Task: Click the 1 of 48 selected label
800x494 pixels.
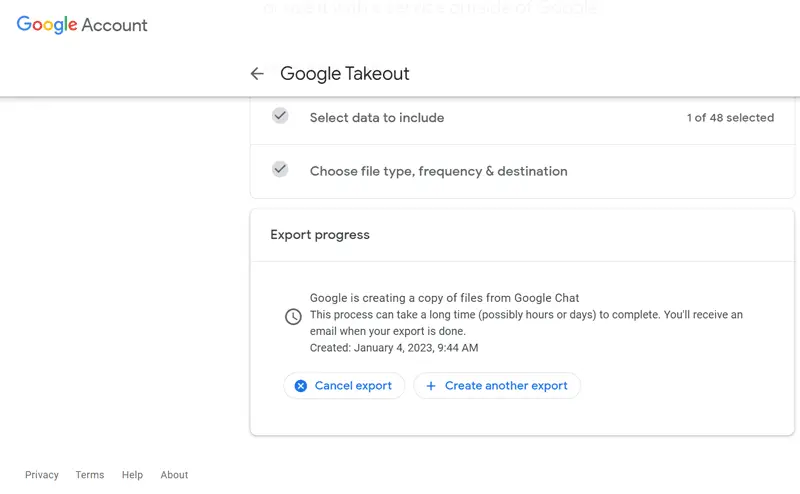Action: click(x=730, y=118)
